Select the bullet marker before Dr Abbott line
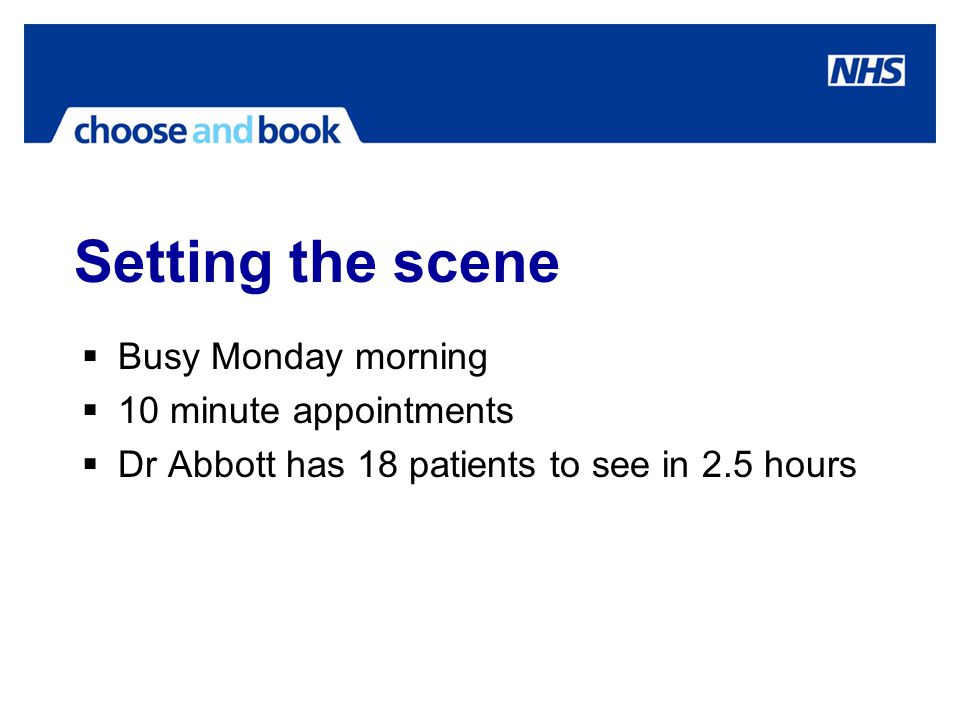960x720 pixels. tap(91, 464)
